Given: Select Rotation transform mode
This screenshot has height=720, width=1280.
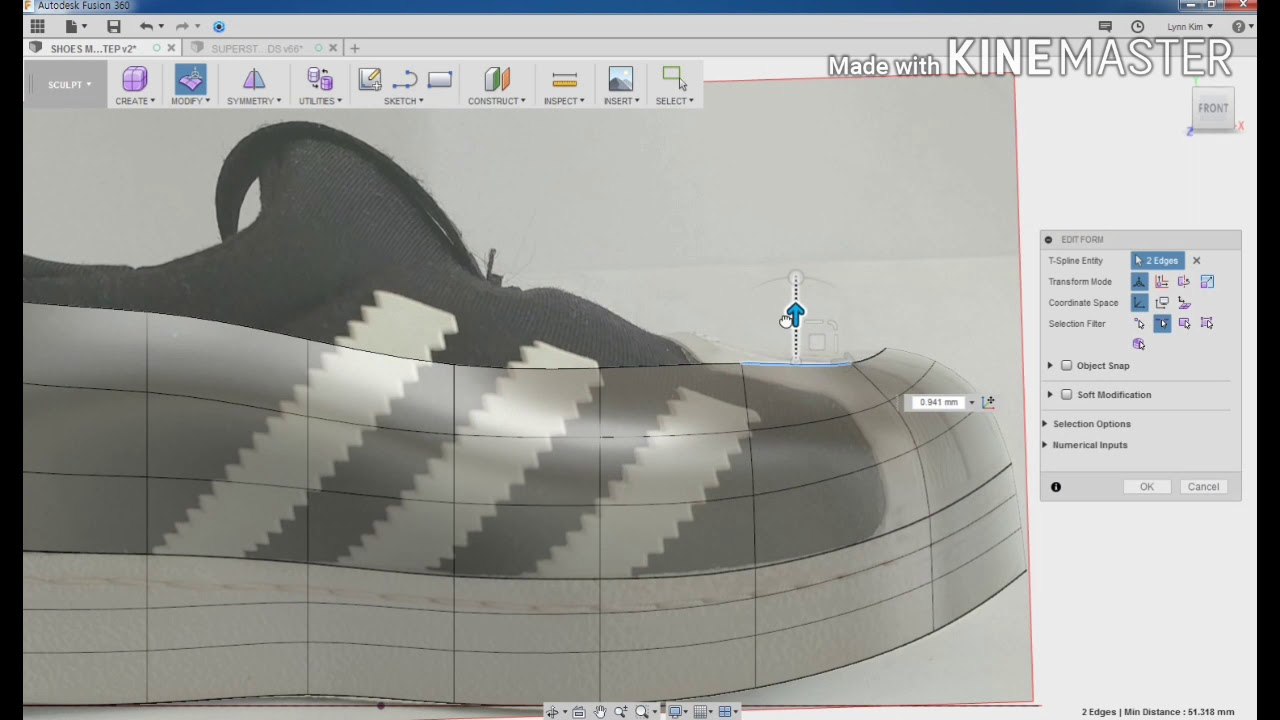Looking at the screenshot, I should 1184,282.
